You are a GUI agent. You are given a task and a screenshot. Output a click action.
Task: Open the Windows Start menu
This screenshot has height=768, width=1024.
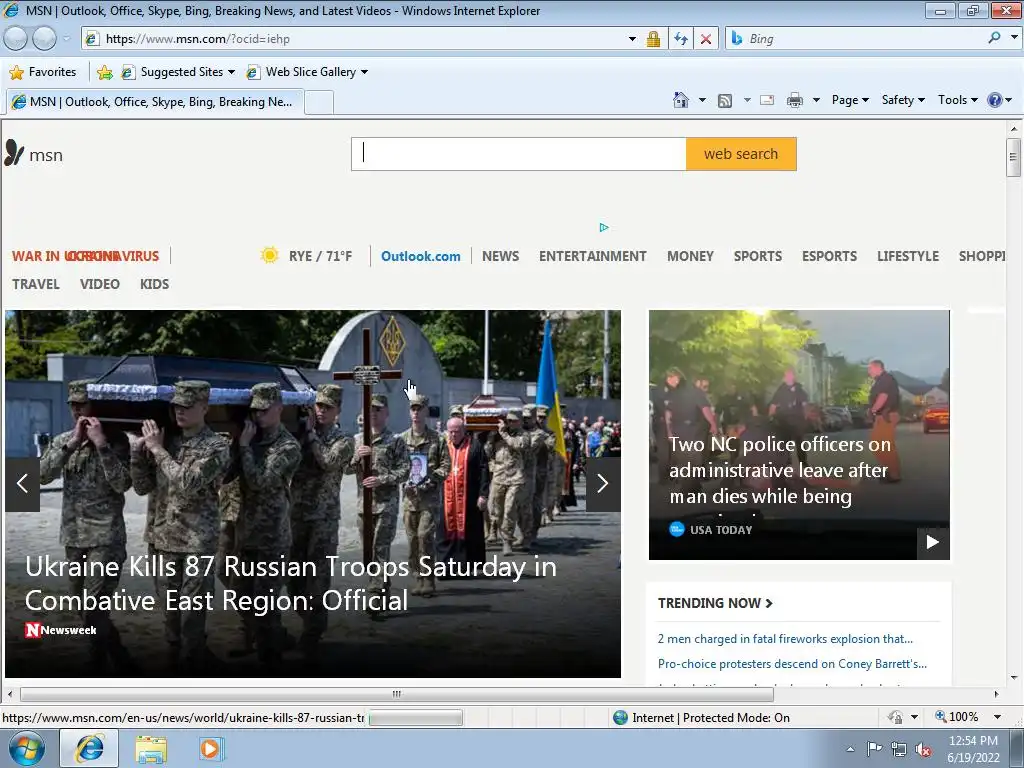coord(27,748)
